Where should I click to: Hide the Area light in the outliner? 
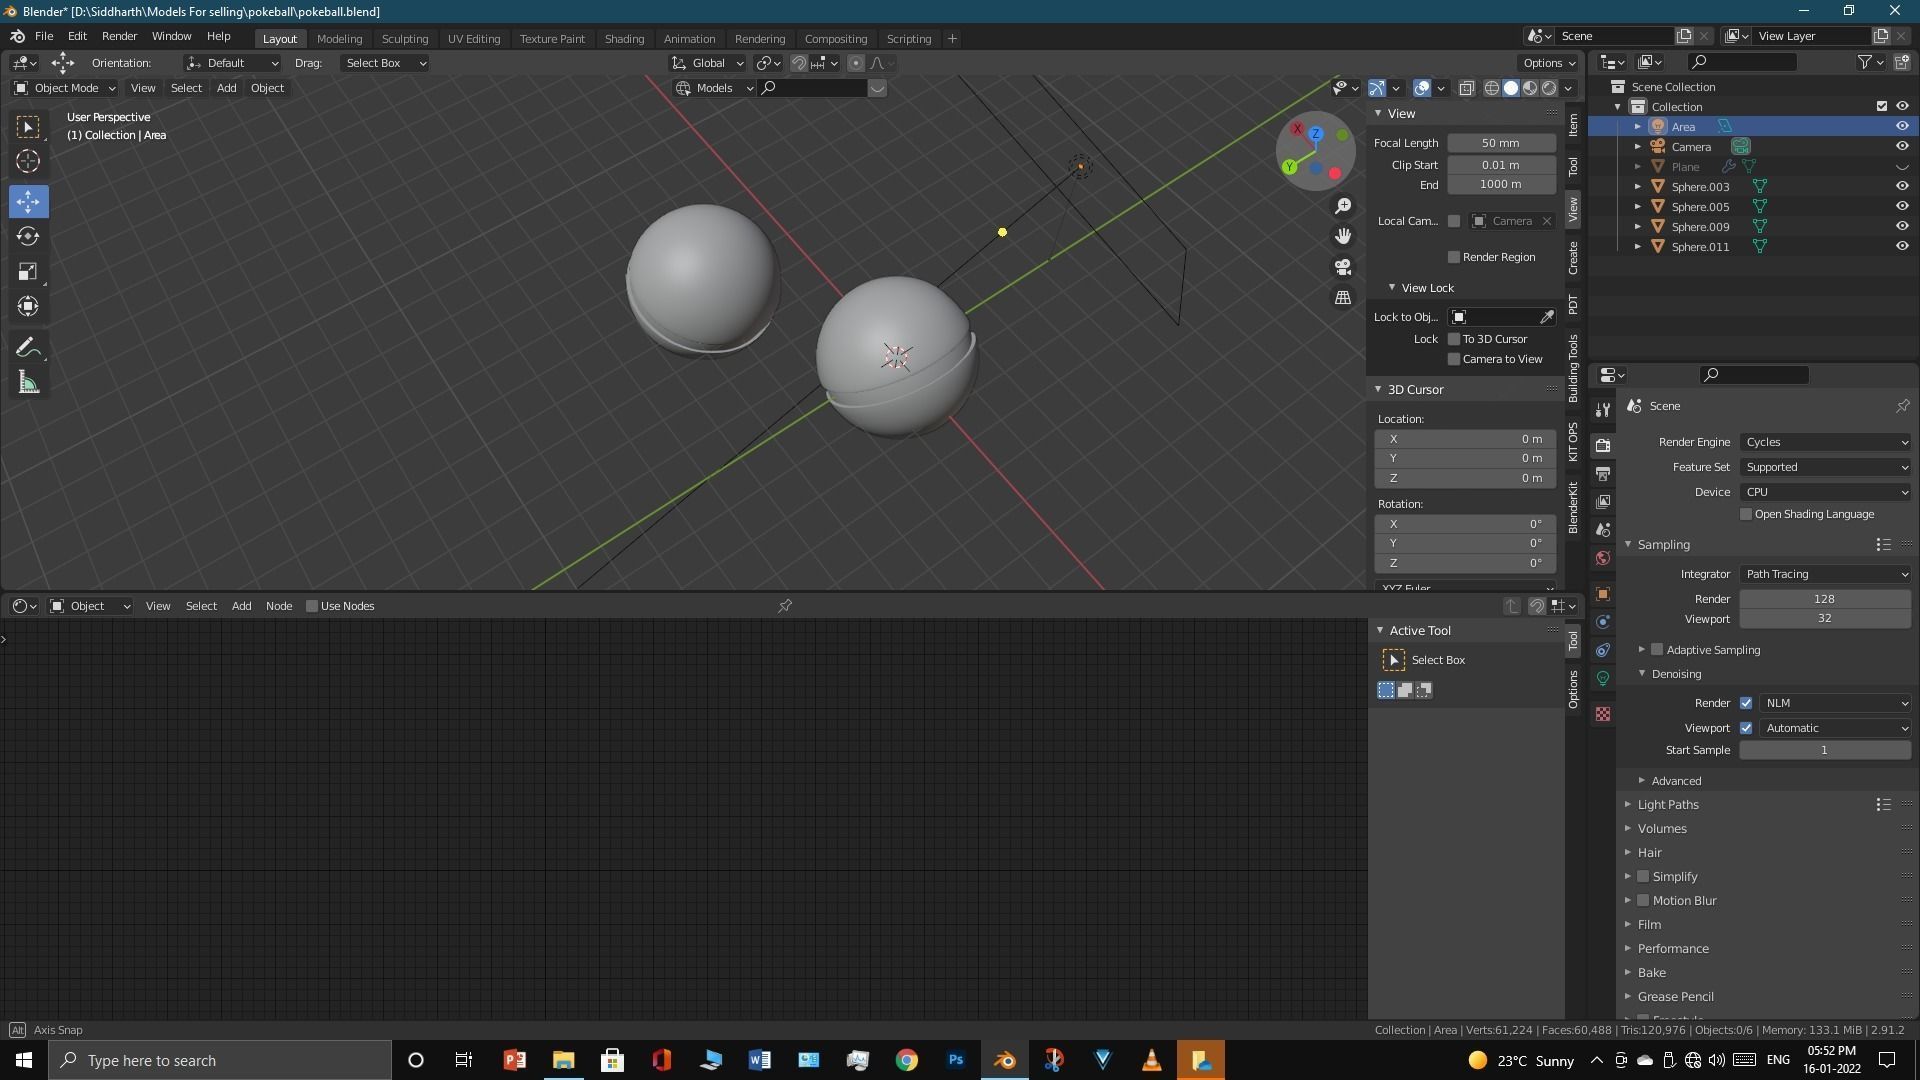pyautogui.click(x=1902, y=127)
